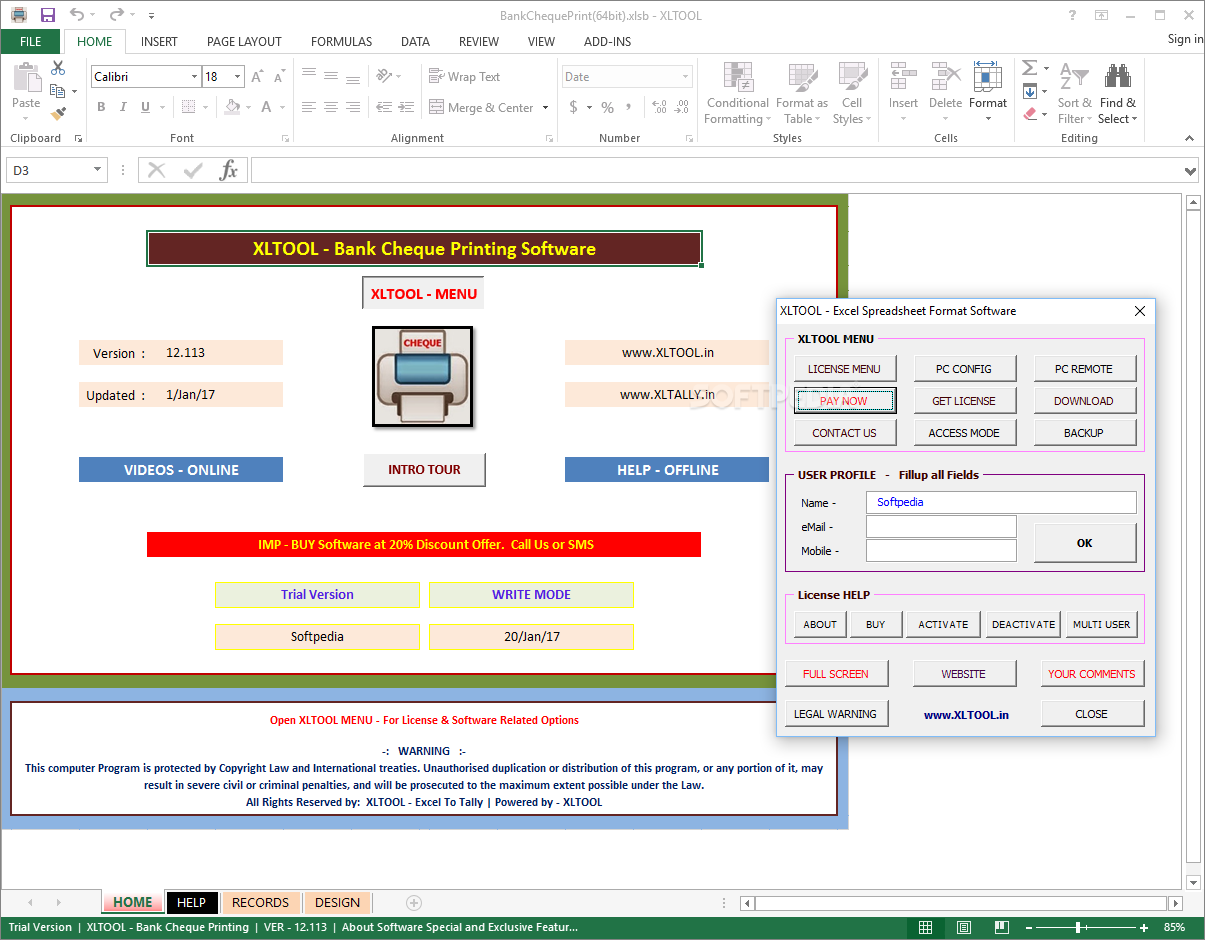Image resolution: width=1205 pixels, height=940 pixels.
Task: Click the Fill down-arrow icon in Editing
Action: coord(1030,91)
